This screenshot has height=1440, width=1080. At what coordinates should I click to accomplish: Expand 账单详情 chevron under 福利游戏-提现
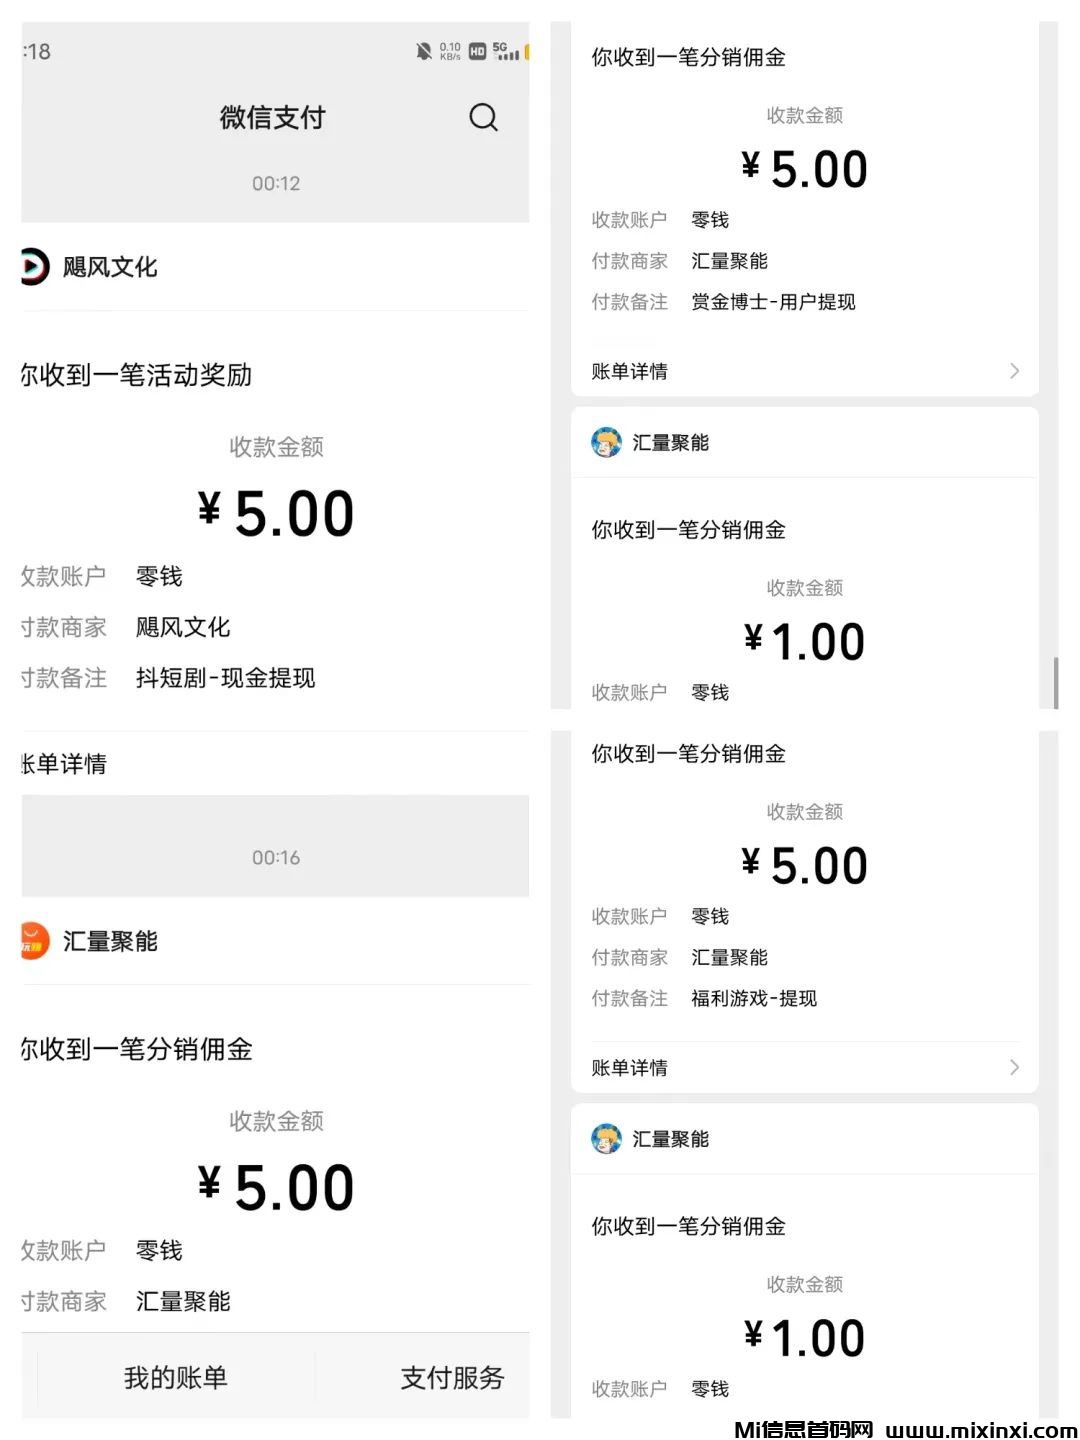[x=1014, y=1068]
